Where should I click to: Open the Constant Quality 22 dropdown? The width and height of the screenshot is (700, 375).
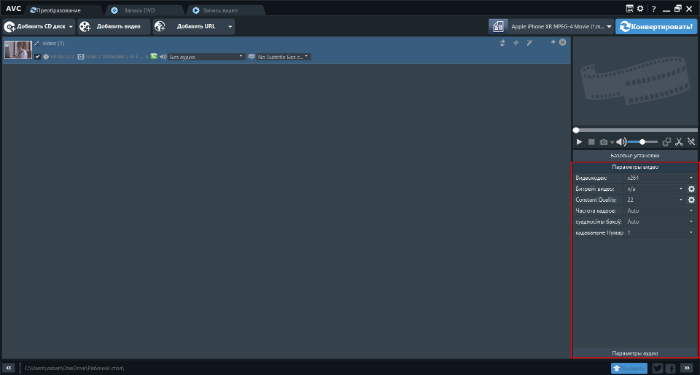pos(655,200)
